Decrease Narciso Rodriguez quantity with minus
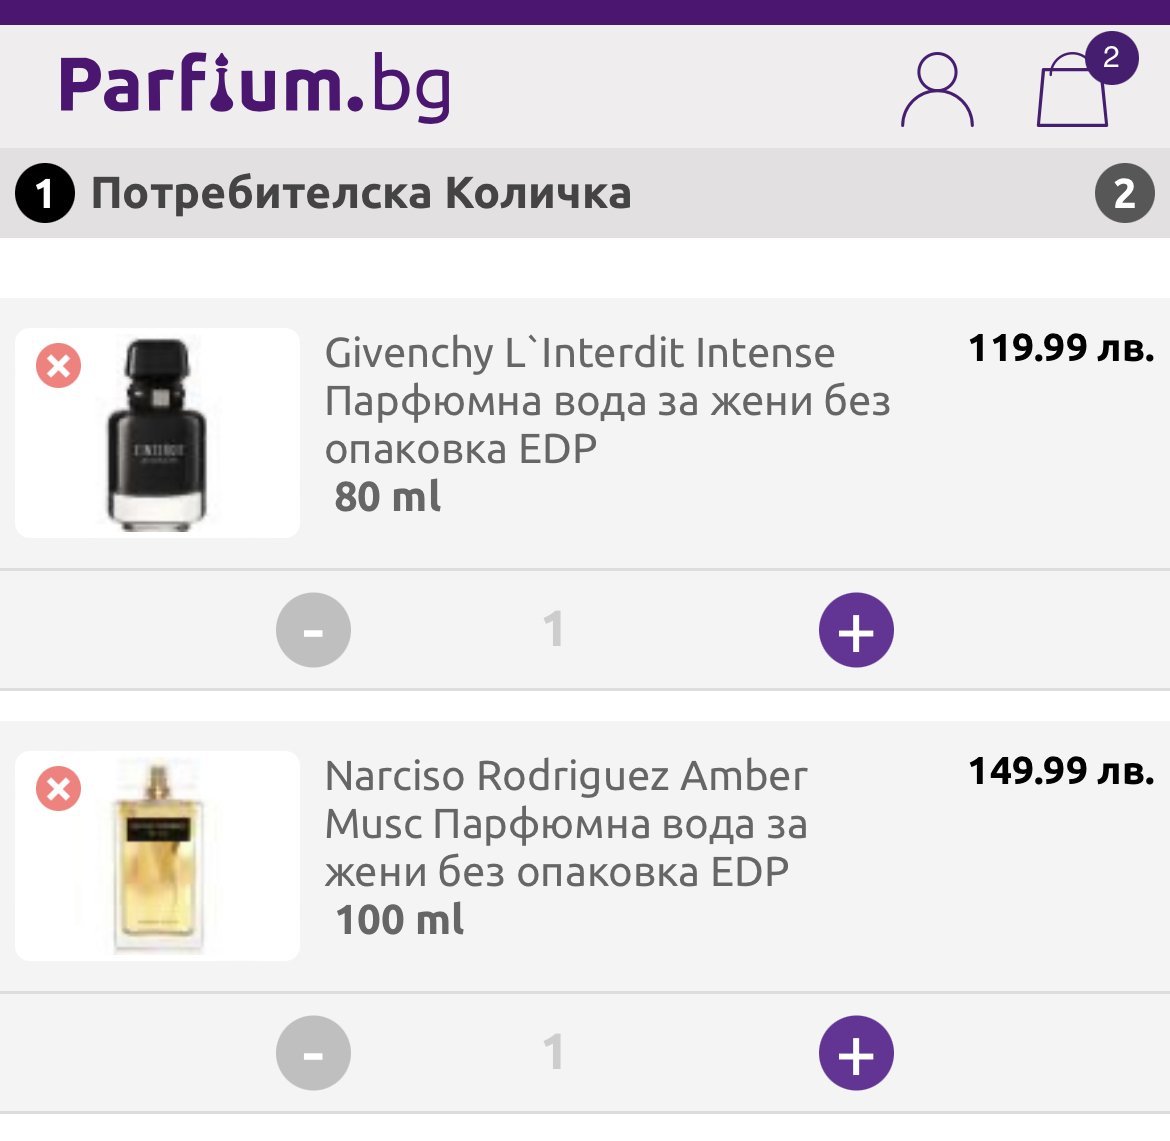Screen dimensions: 1170x1141 [x=314, y=1054]
